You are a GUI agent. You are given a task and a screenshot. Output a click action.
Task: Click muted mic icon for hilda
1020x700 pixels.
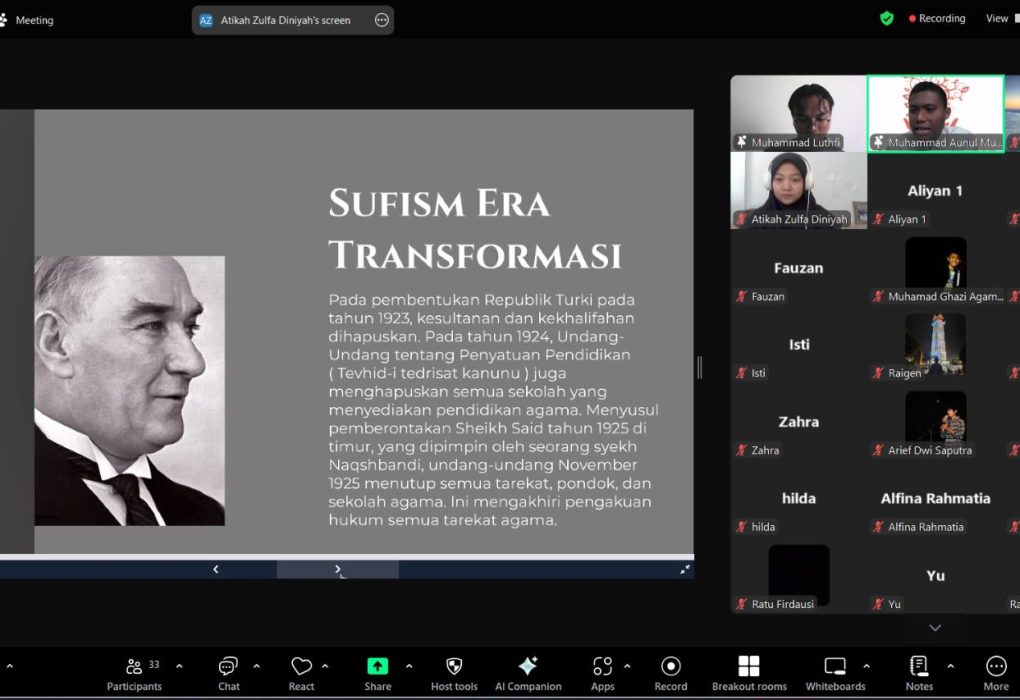tap(741, 527)
